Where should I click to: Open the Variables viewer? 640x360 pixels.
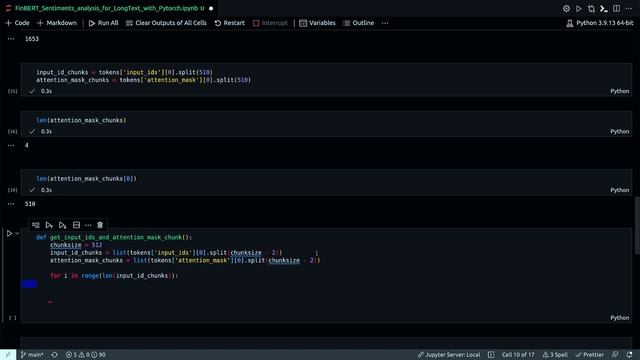click(x=317, y=23)
